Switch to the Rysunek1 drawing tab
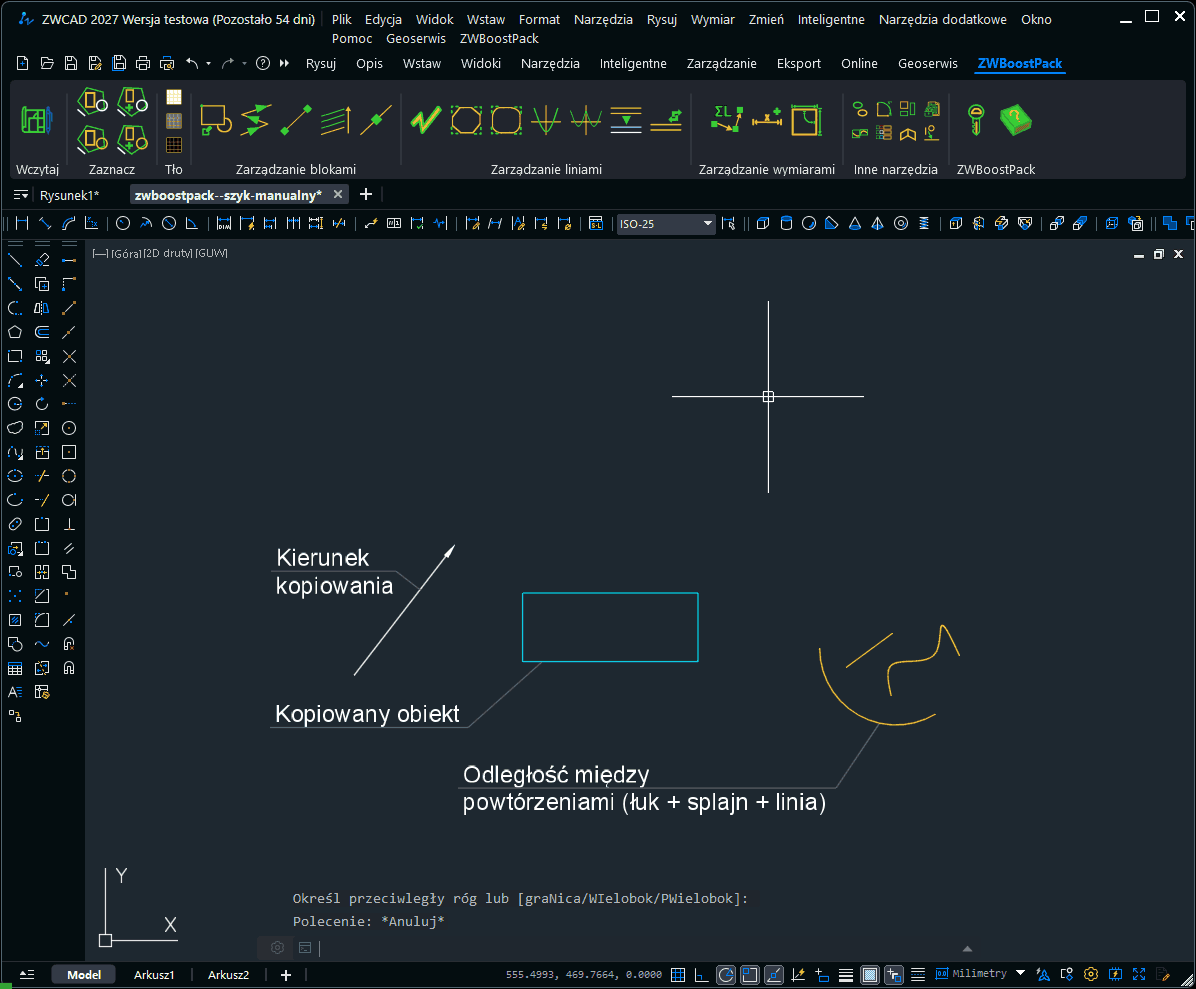 [69, 194]
